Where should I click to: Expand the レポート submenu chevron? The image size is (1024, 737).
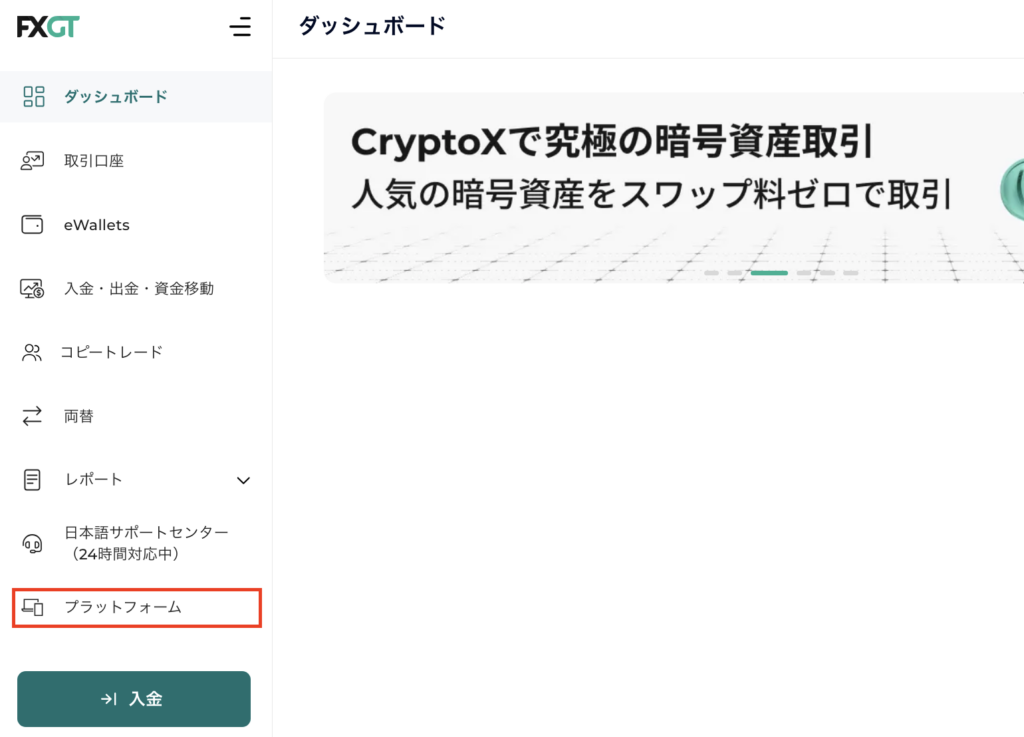pos(243,481)
